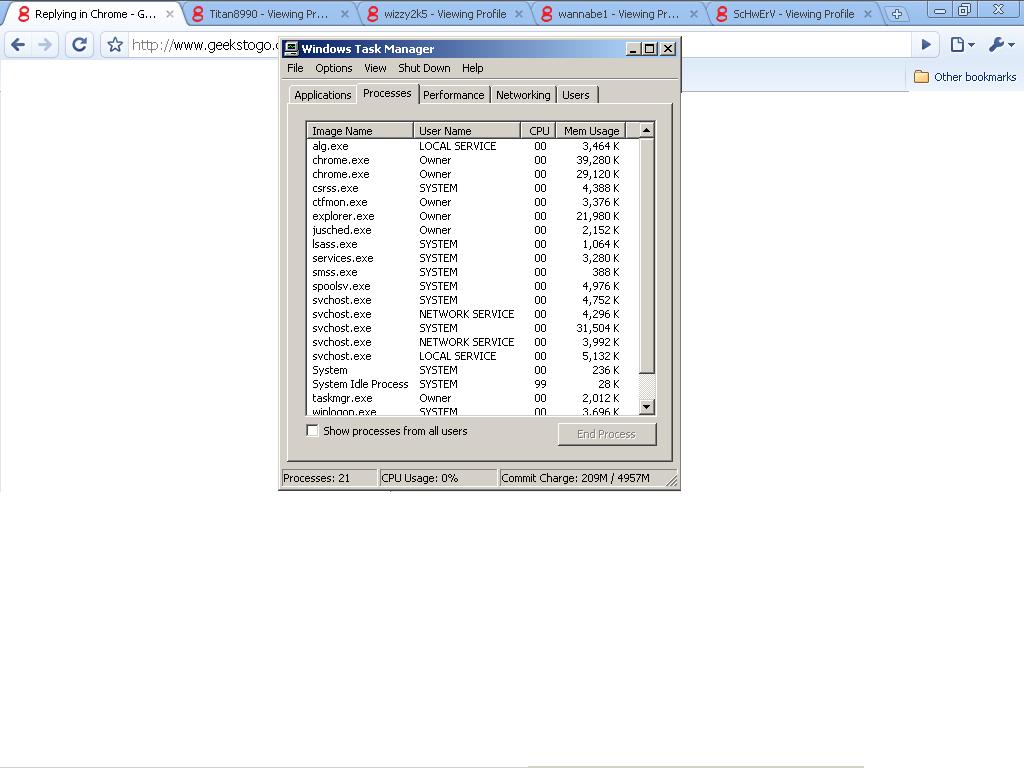1024x768 pixels.
Task: Close the Windows Task Manager window
Action: [667, 48]
